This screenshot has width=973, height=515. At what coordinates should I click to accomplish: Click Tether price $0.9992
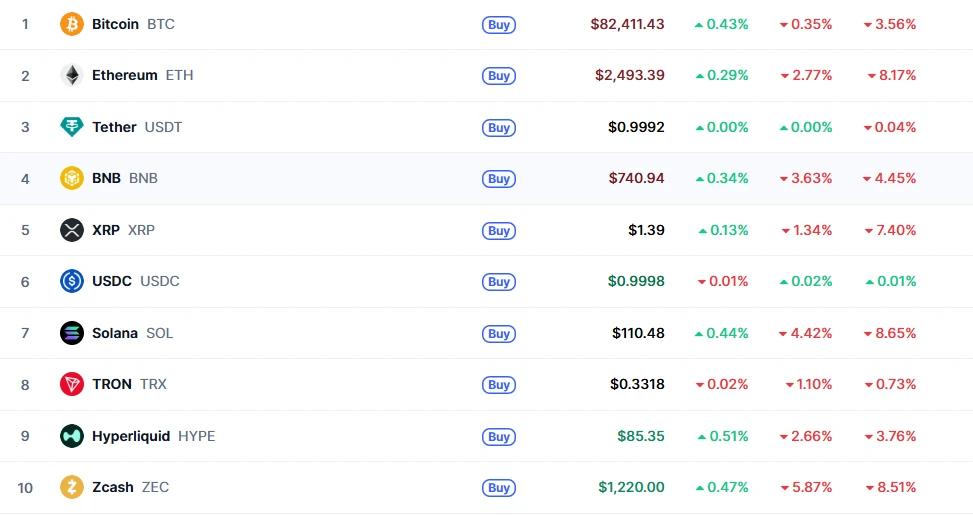pos(636,127)
